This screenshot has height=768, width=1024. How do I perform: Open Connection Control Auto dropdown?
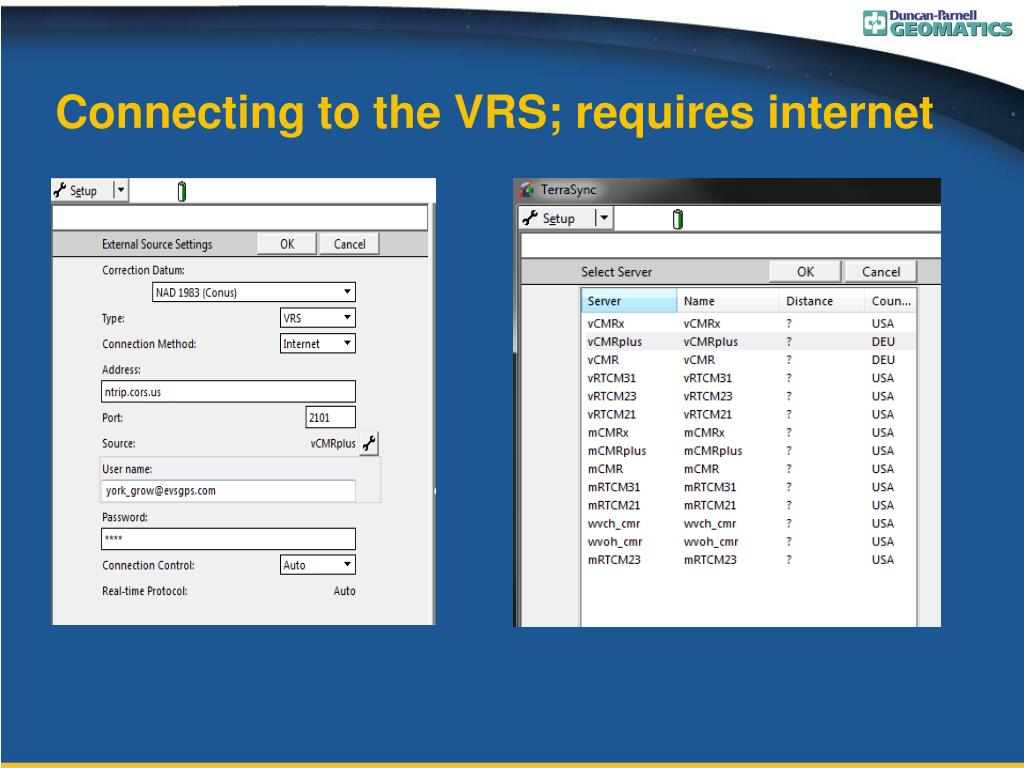317,565
